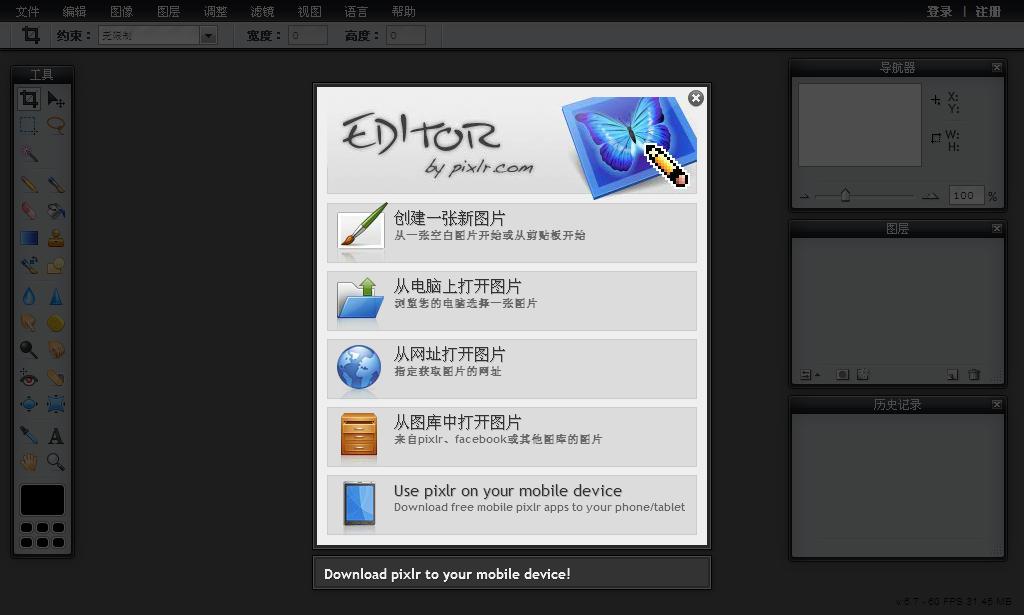This screenshot has width=1024, height=615.
Task: Delete layer with the trash icon
Action: tap(974, 375)
